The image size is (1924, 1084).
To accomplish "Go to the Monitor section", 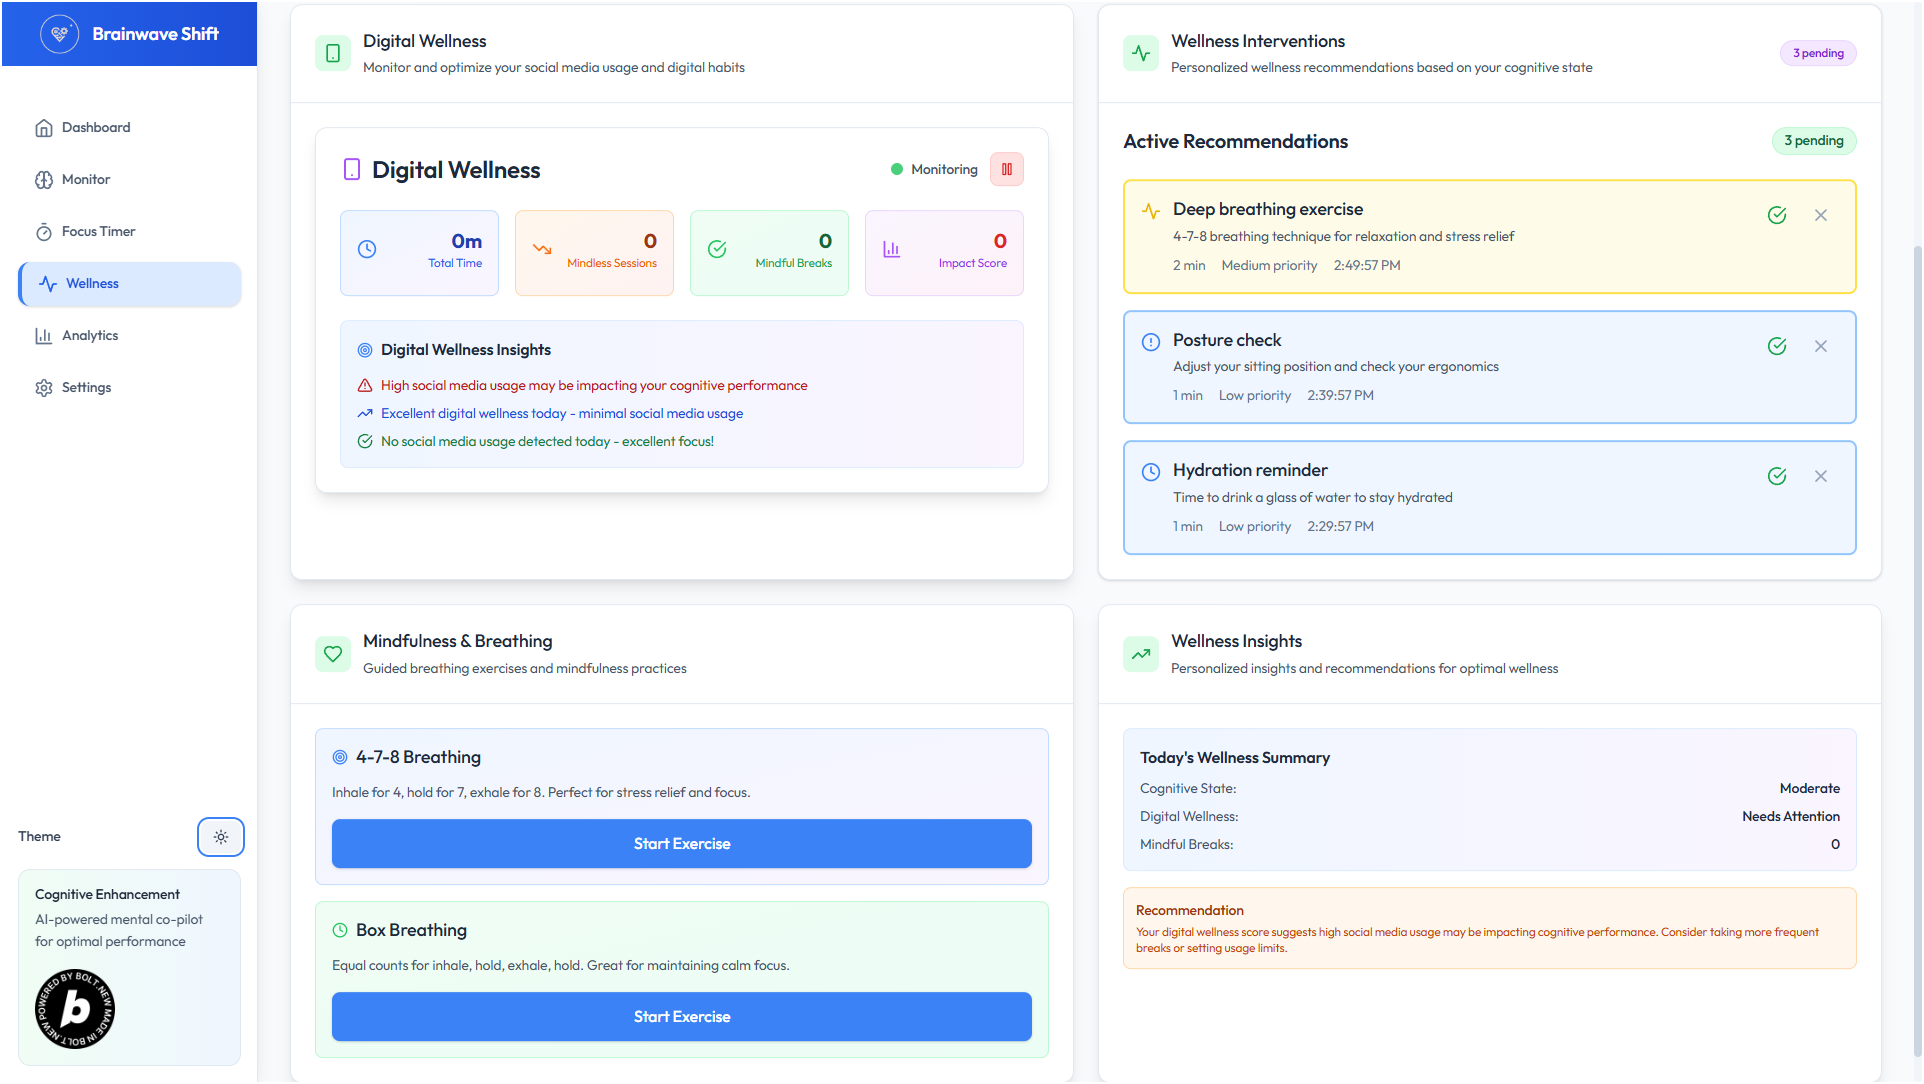I will click(86, 179).
